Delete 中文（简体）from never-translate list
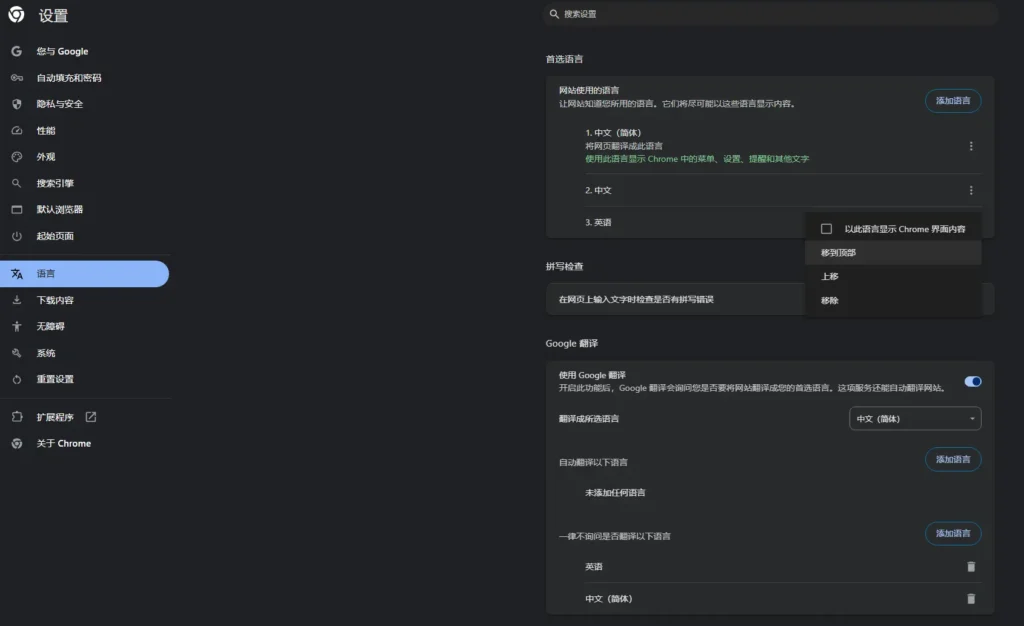This screenshot has height=626, width=1024. 970,599
